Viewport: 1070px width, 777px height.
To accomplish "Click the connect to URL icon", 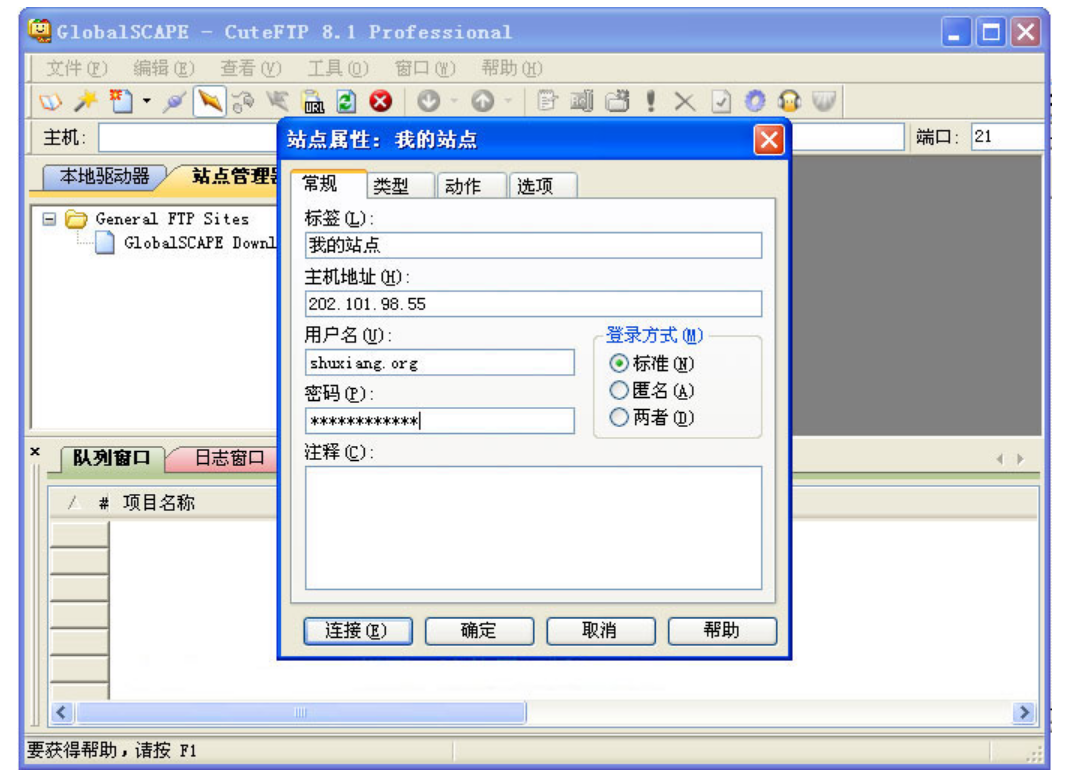I will 313,101.
